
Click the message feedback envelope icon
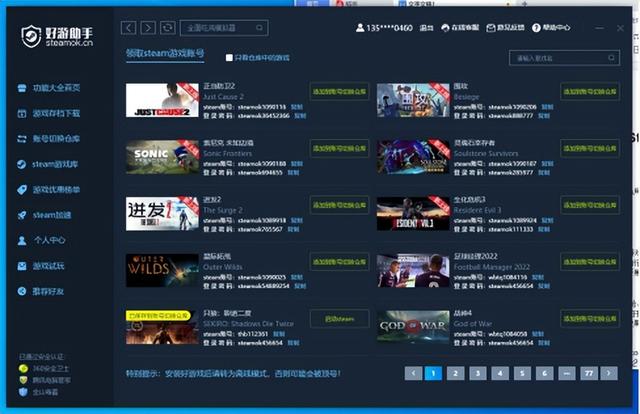click(x=491, y=28)
